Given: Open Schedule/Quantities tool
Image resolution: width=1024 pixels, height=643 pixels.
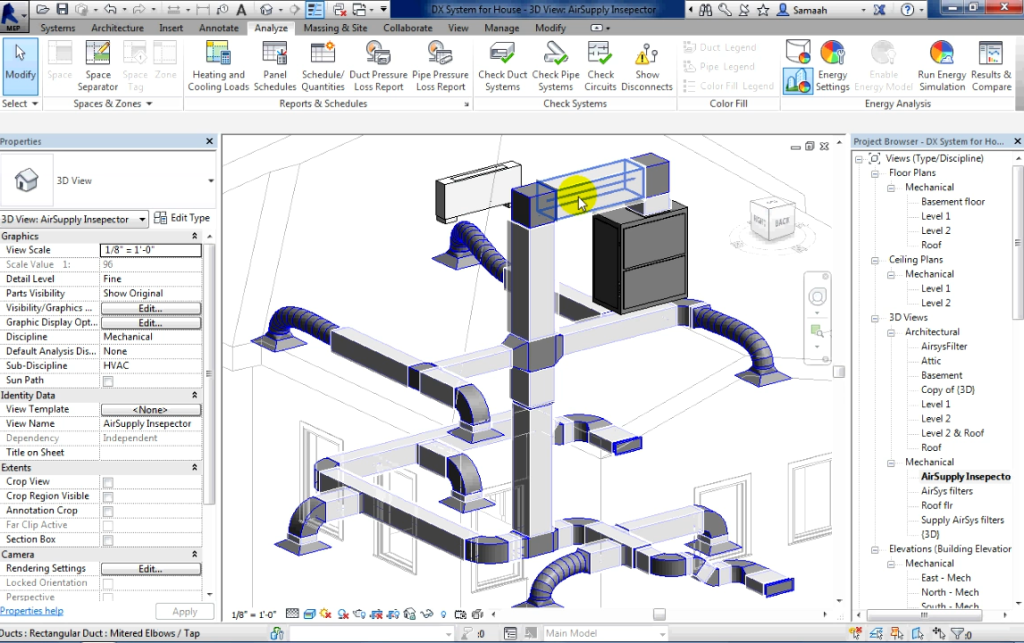Looking at the screenshot, I should [x=323, y=67].
